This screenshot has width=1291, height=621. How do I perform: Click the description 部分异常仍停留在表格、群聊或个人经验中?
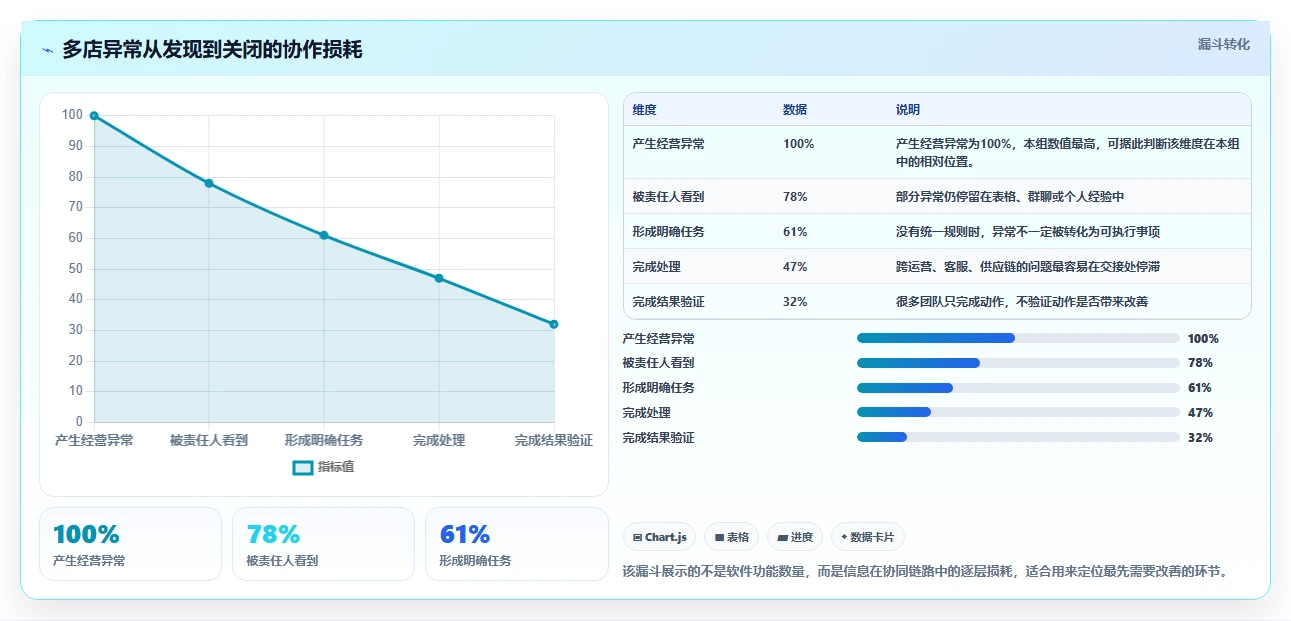tap(1010, 197)
